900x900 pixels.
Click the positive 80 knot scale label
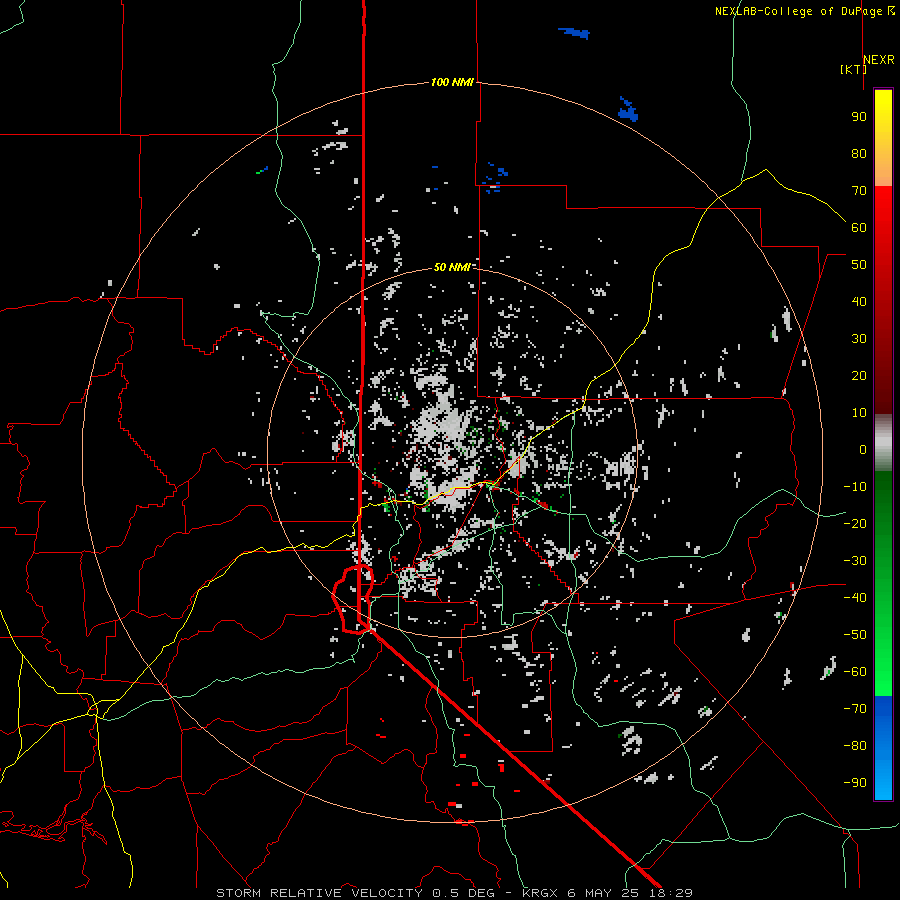859,154
